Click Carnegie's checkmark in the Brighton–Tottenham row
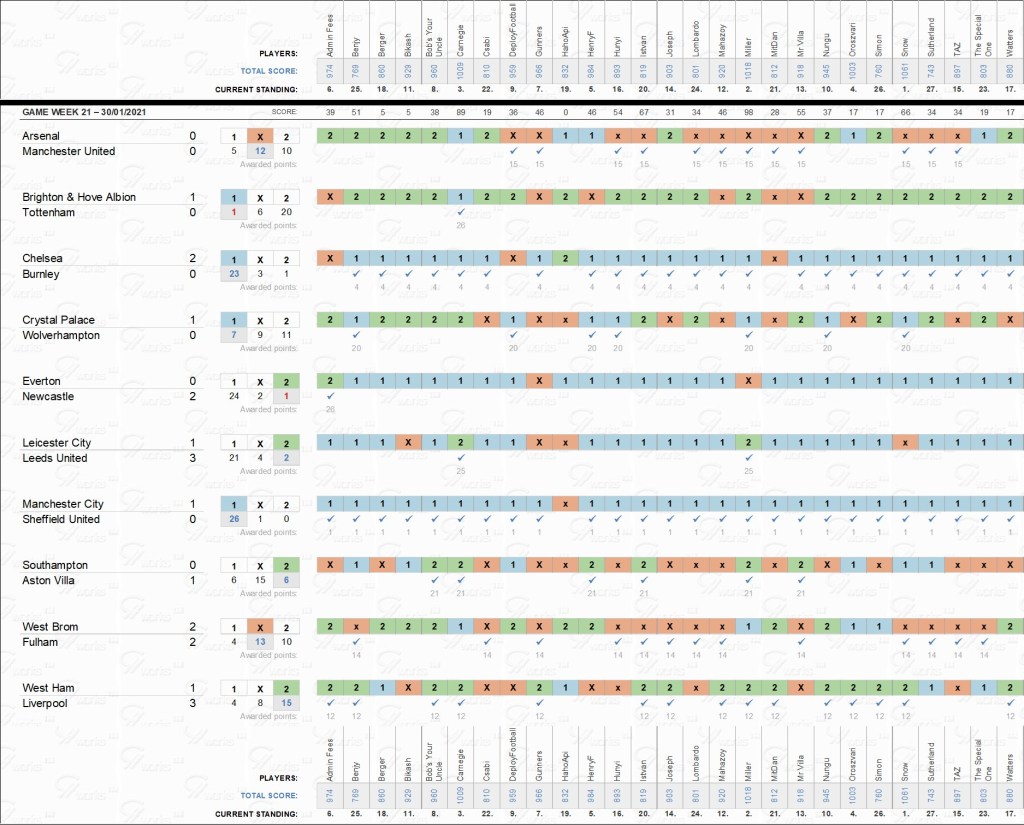The height and width of the screenshot is (825, 1024). pos(460,212)
